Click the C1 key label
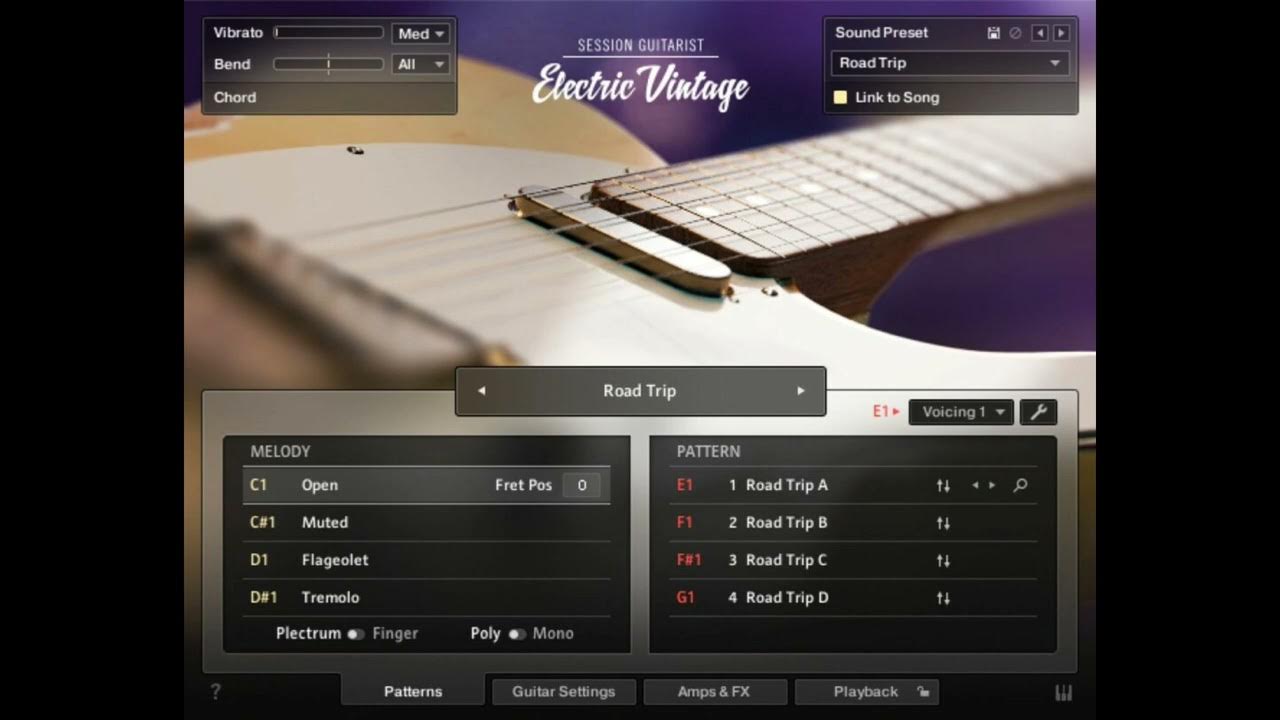Image resolution: width=1280 pixels, height=720 pixels. click(x=259, y=485)
